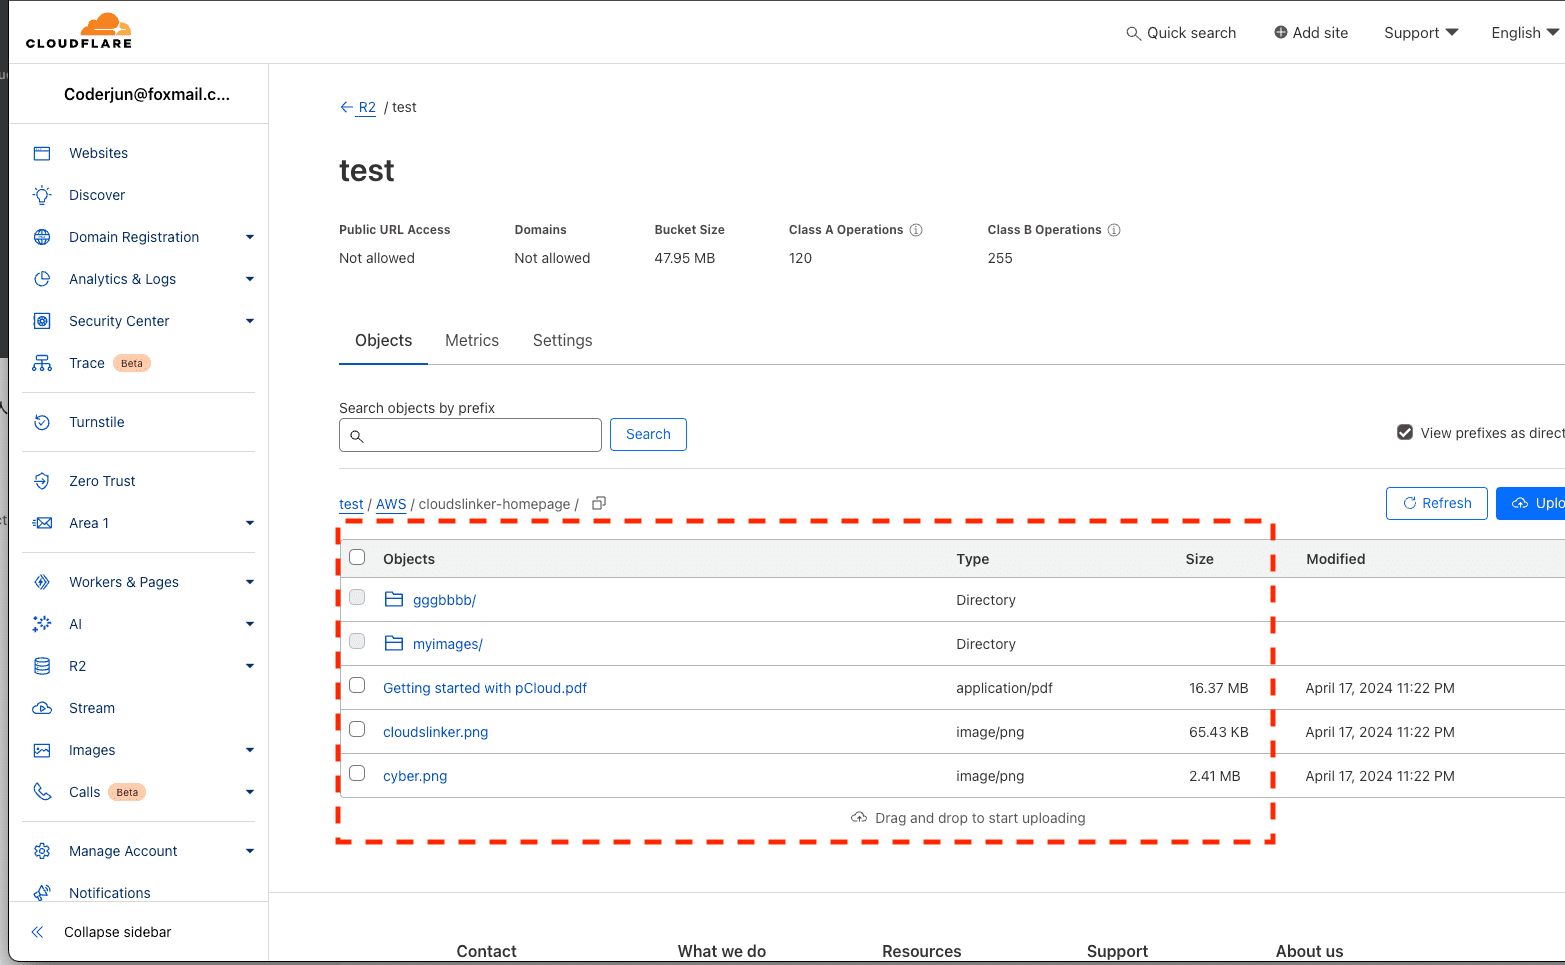Click the Images picture icon
The width and height of the screenshot is (1565, 965).
point(42,750)
